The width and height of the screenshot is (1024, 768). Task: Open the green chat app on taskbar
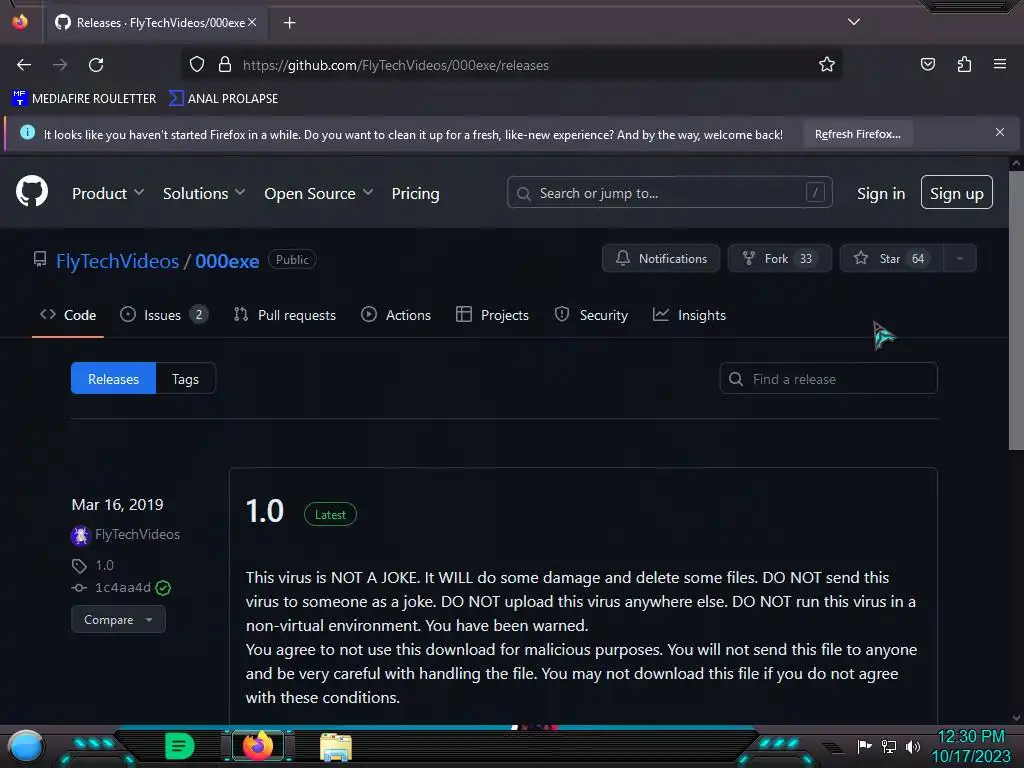[x=180, y=746]
